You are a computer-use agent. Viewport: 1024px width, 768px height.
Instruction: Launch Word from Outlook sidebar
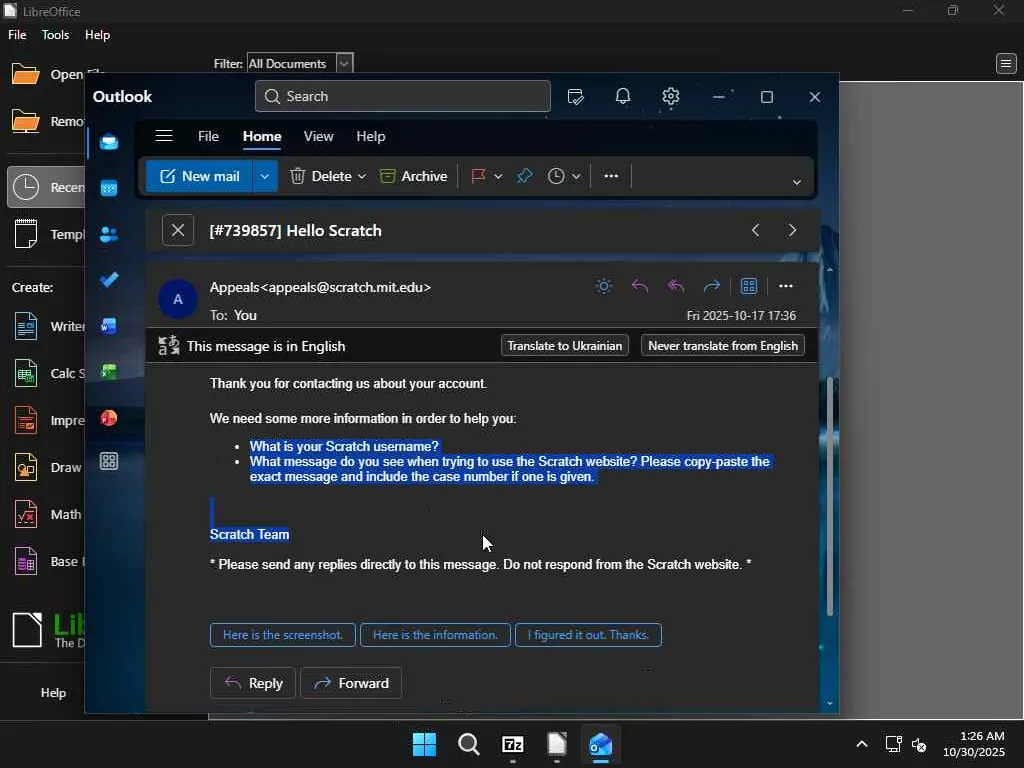[109, 325]
